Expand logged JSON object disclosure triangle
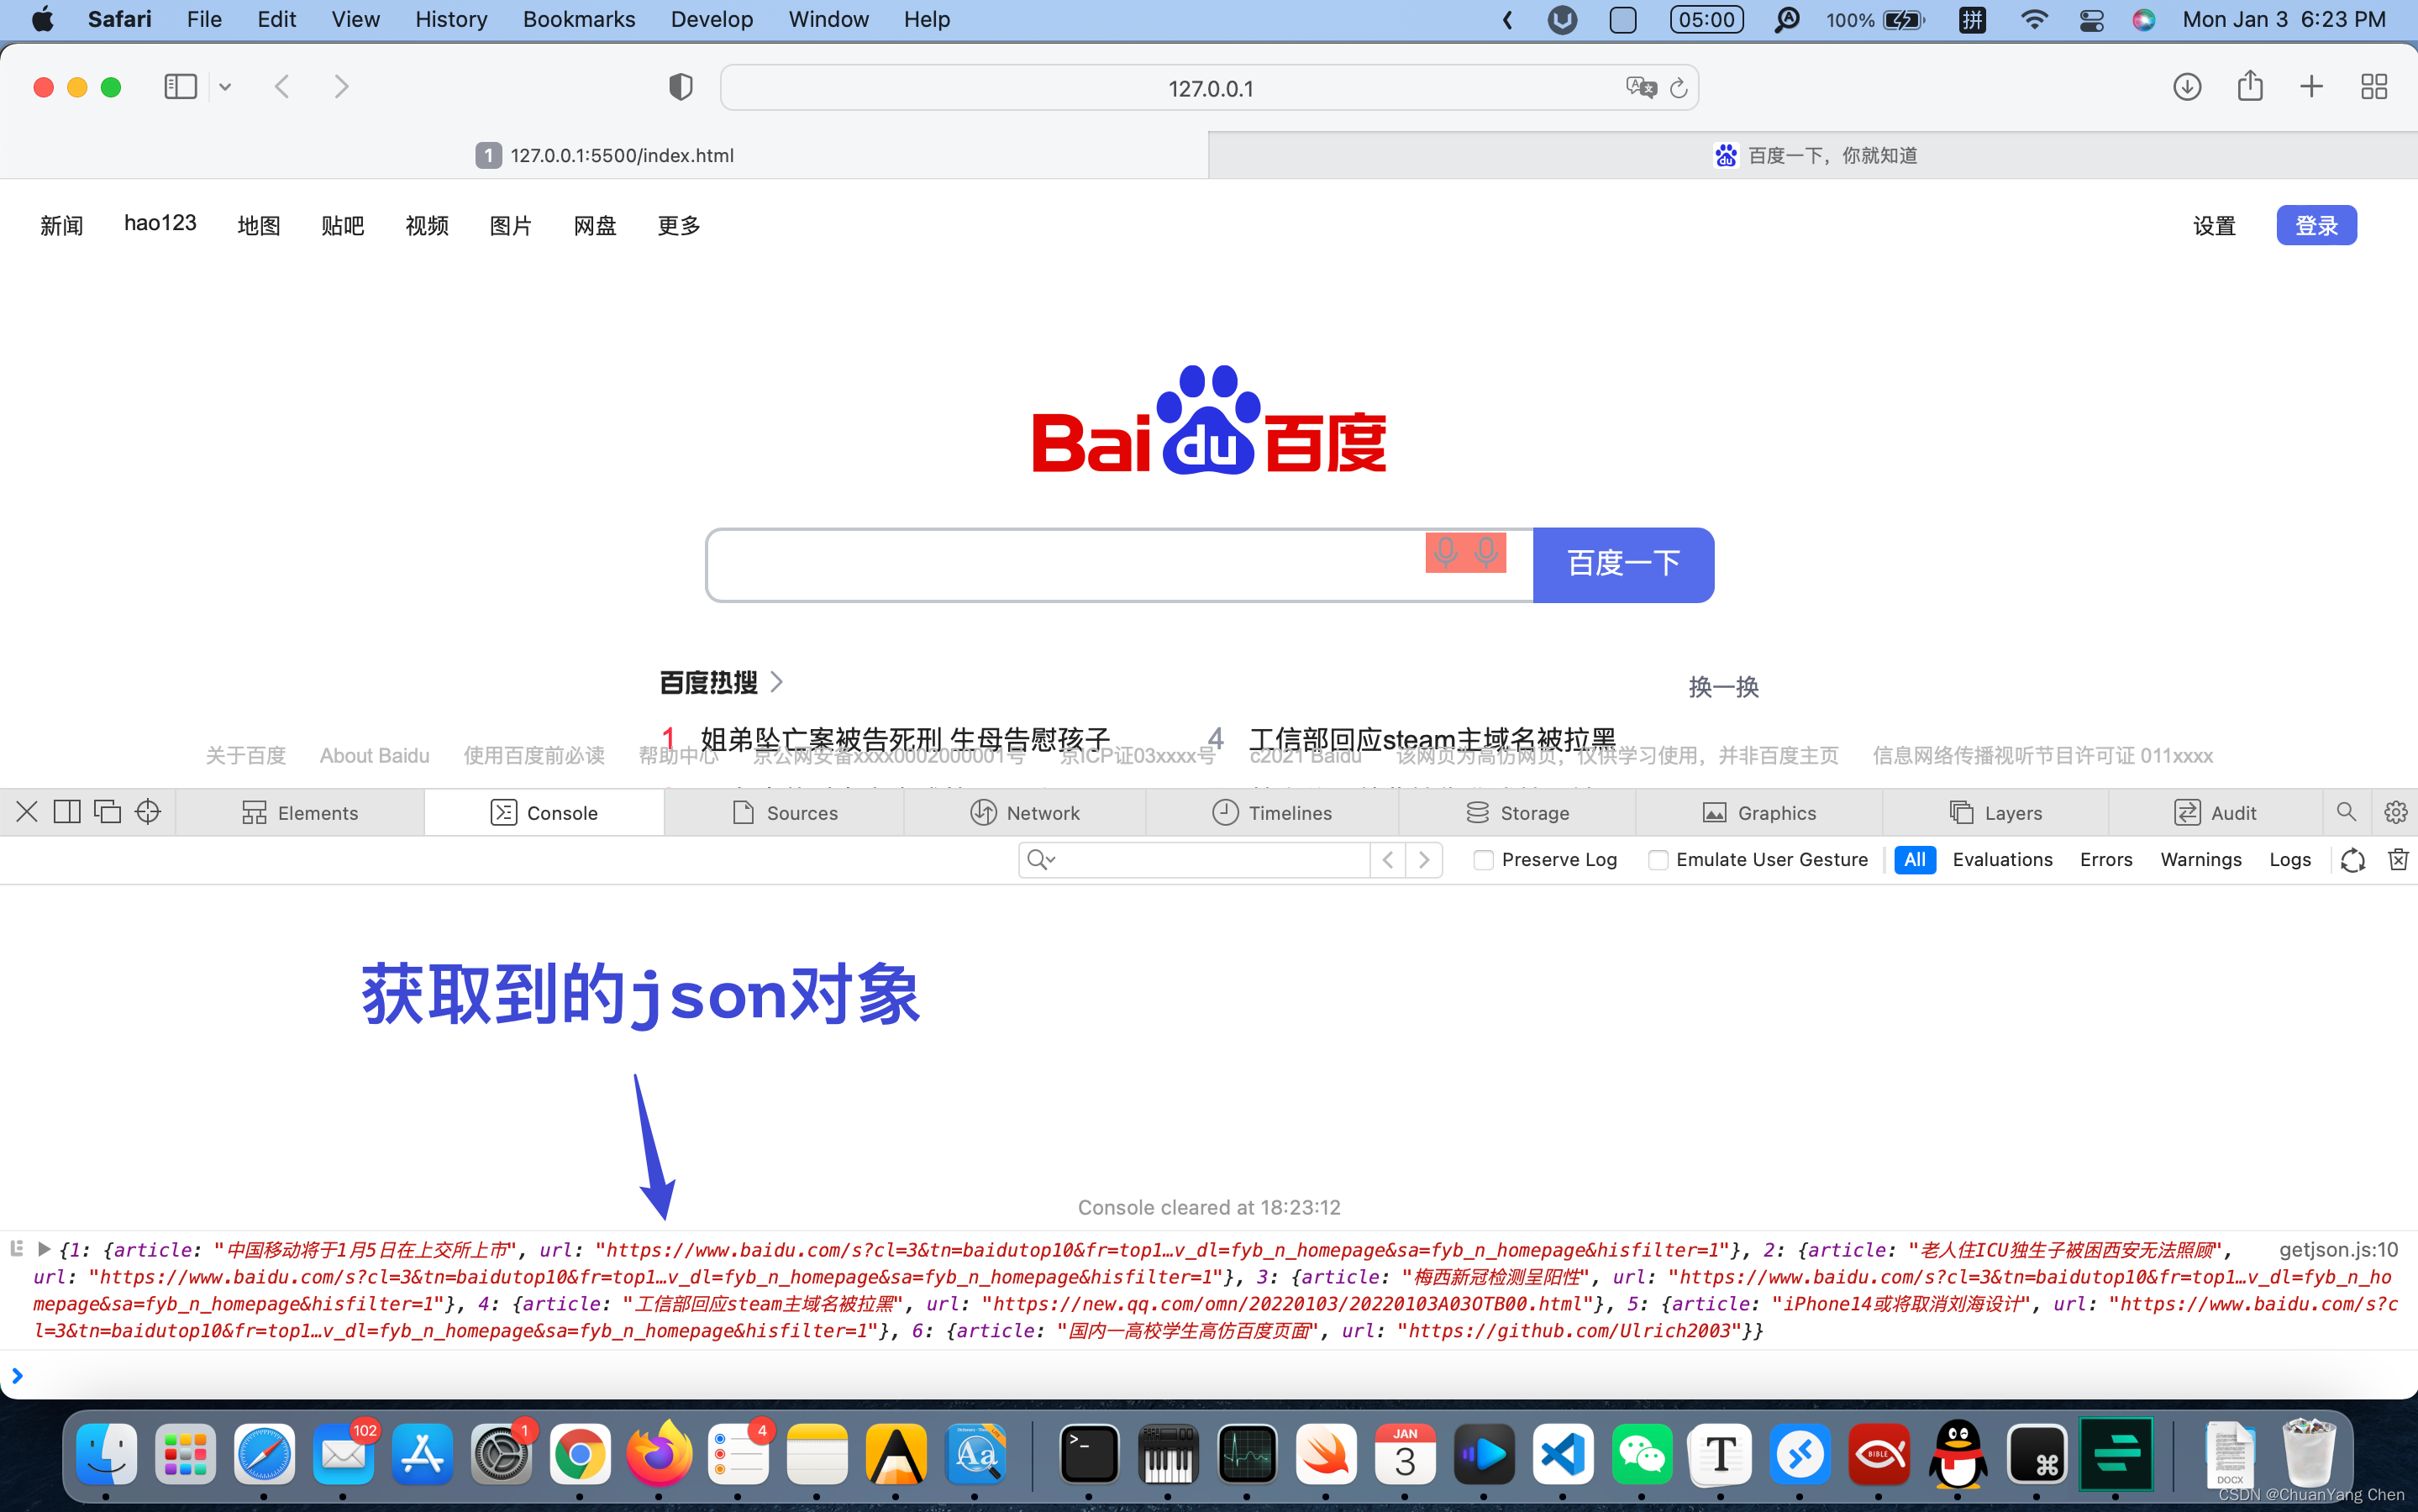Image resolution: width=2418 pixels, height=1512 pixels. [x=44, y=1249]
